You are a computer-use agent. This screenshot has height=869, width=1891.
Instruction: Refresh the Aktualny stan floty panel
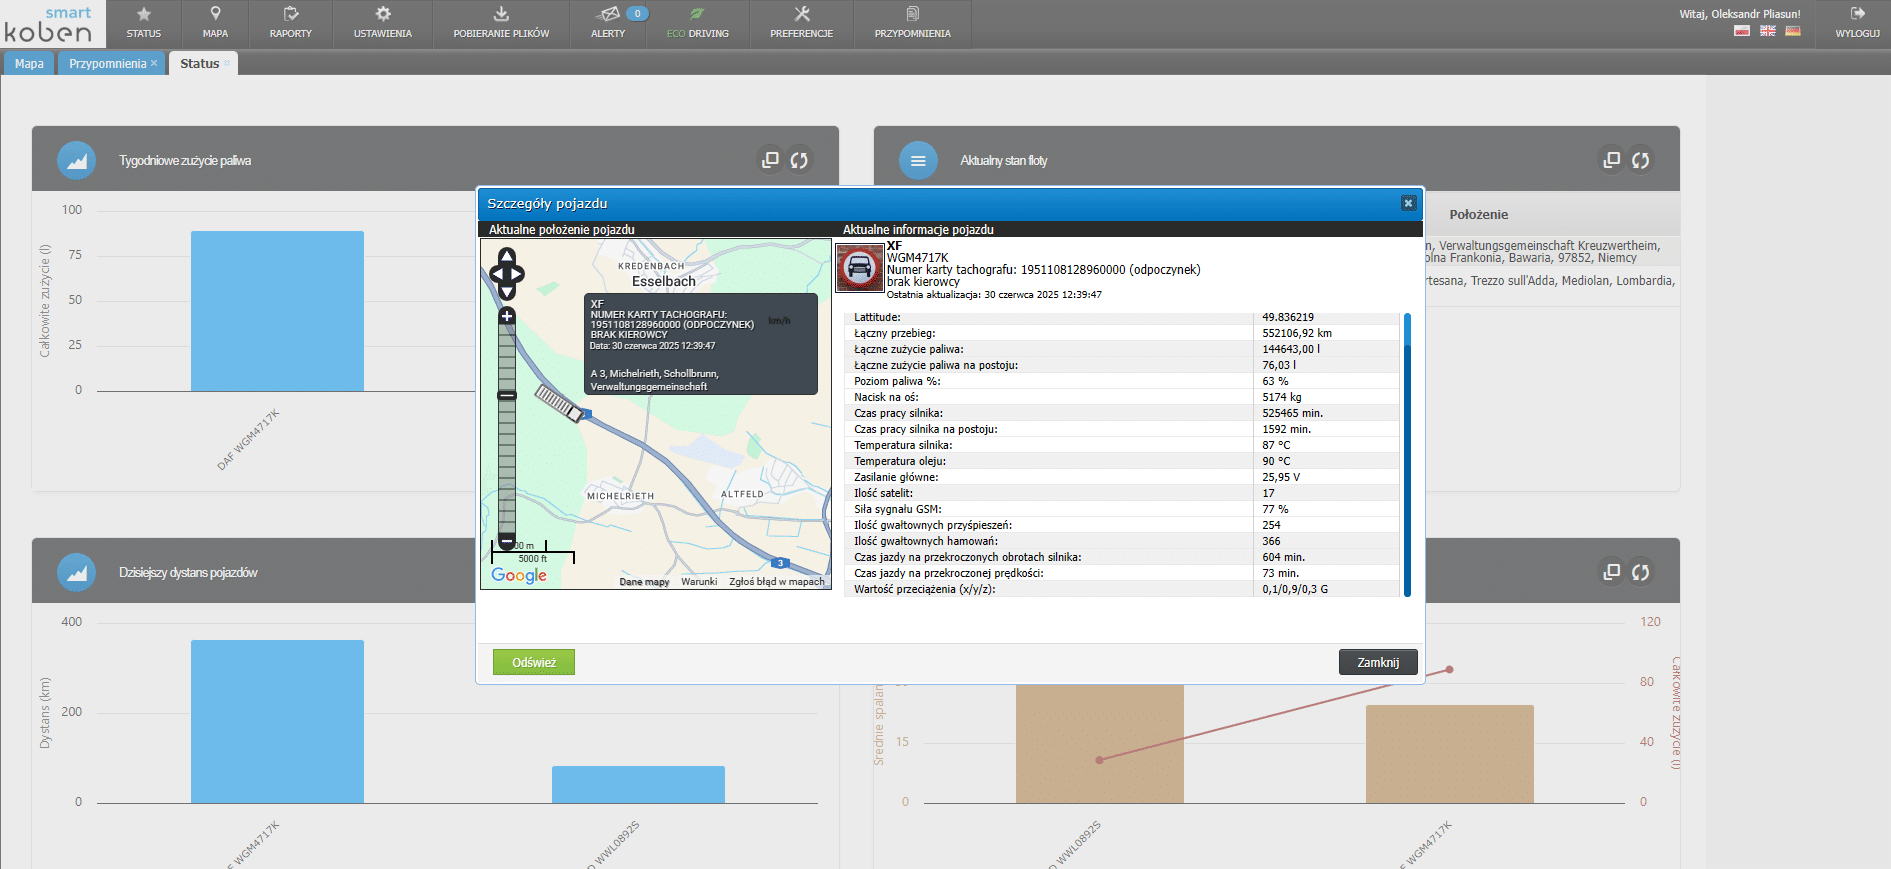[x=1640, y=160]
